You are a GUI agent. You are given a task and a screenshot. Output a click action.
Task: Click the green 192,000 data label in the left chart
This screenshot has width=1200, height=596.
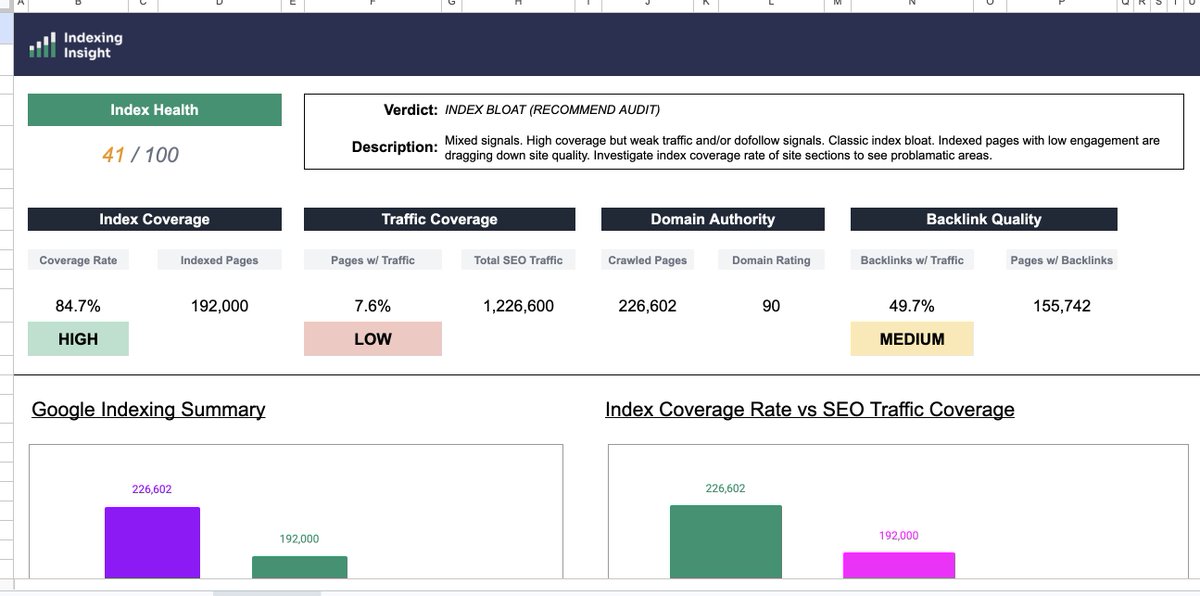point(299,539)
